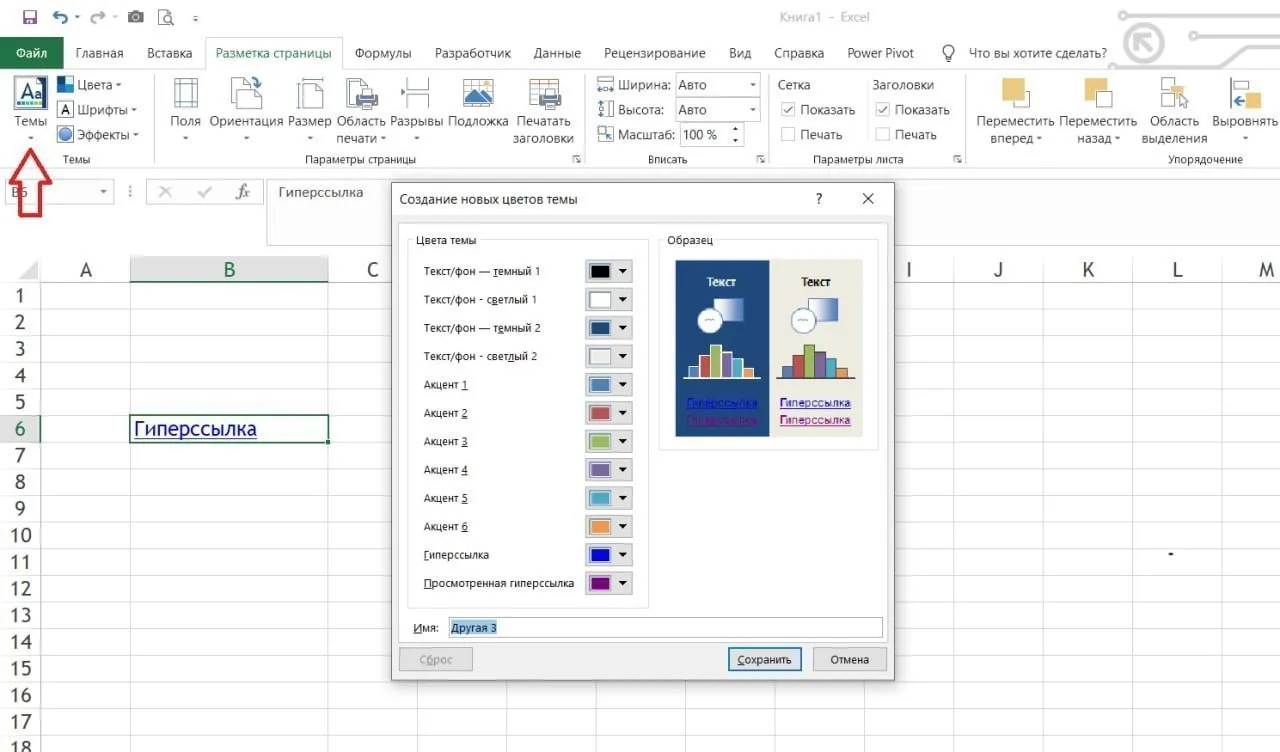Image resolution: width=1280 pixels, height=752 pixels.
Task: Open the Эффекты theme effects menu
Action: click(x=97, y=135)
